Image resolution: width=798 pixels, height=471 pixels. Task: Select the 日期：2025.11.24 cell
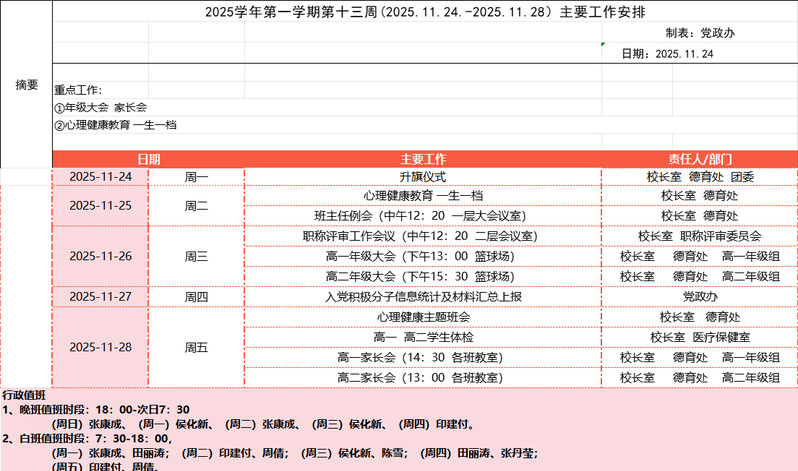[667, 53]
